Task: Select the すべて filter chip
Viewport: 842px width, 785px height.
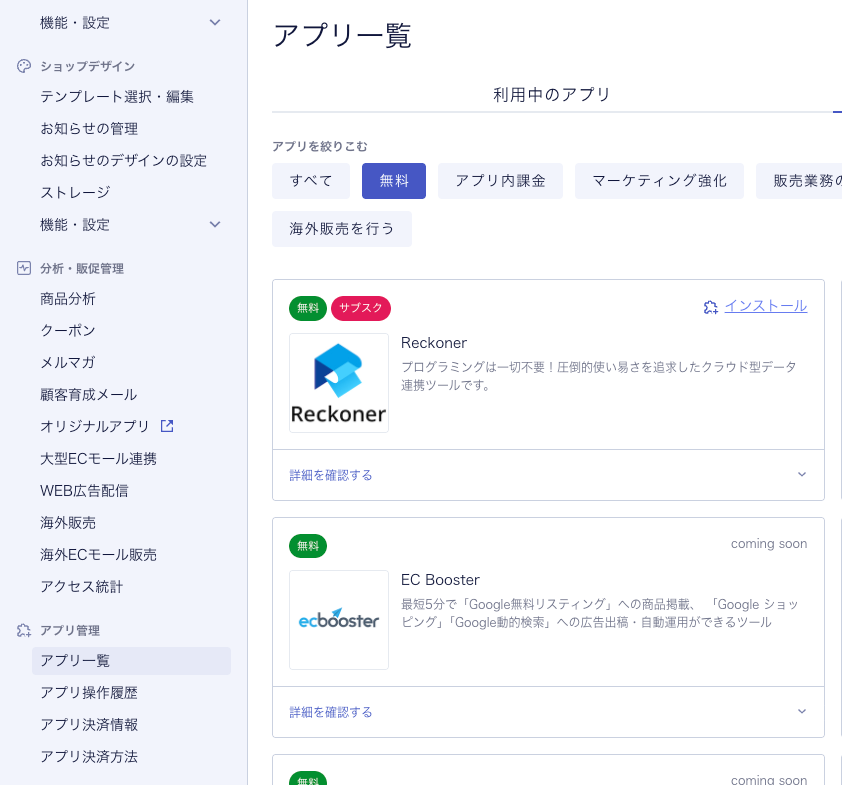Action: [311, 181]
